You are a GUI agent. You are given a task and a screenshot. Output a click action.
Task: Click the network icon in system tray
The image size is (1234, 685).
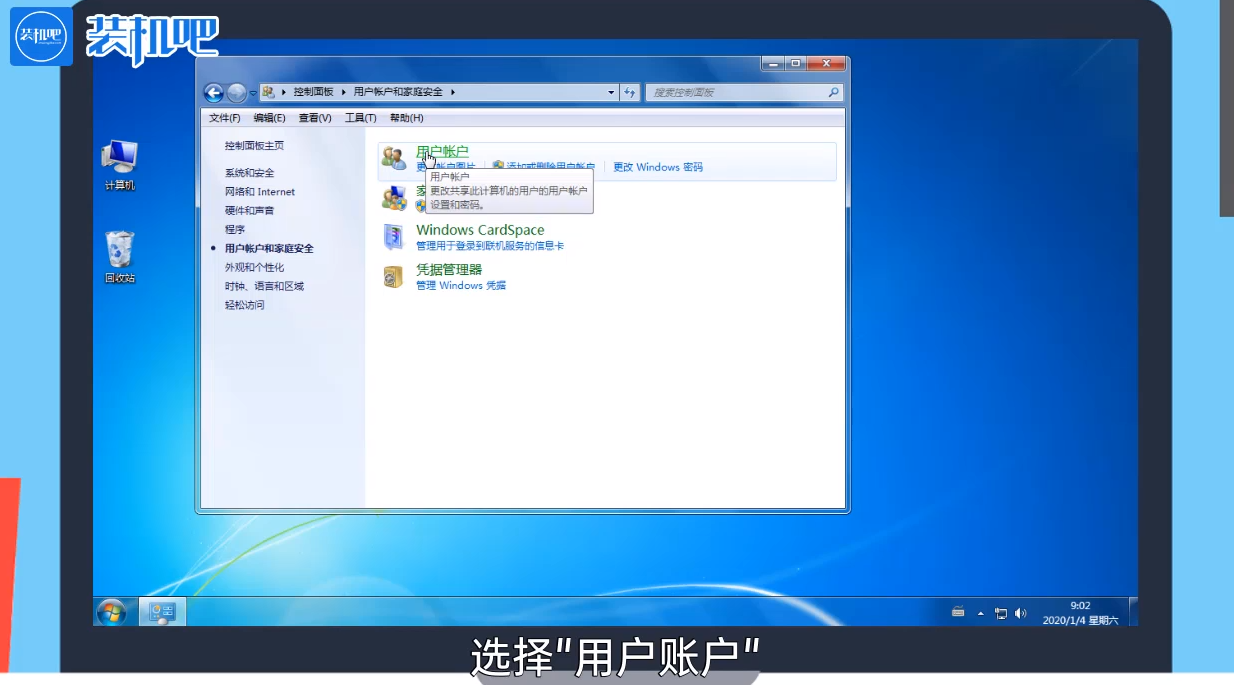pyautogui.click(x=1001, y=613)
